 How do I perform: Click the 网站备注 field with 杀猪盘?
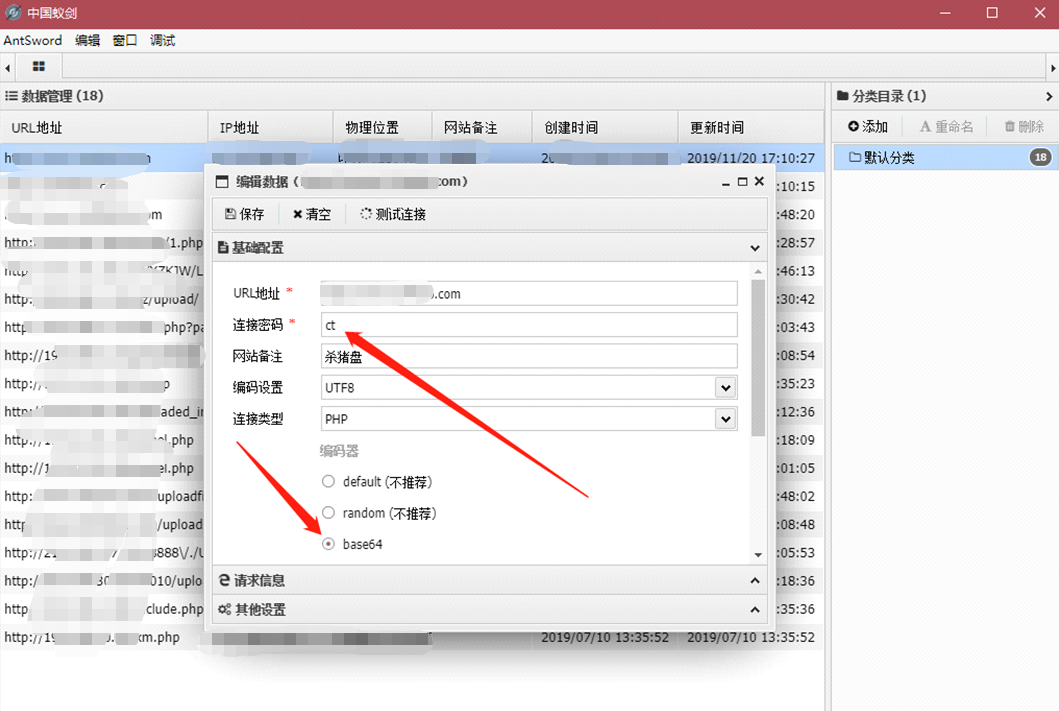tap(529, 356)
